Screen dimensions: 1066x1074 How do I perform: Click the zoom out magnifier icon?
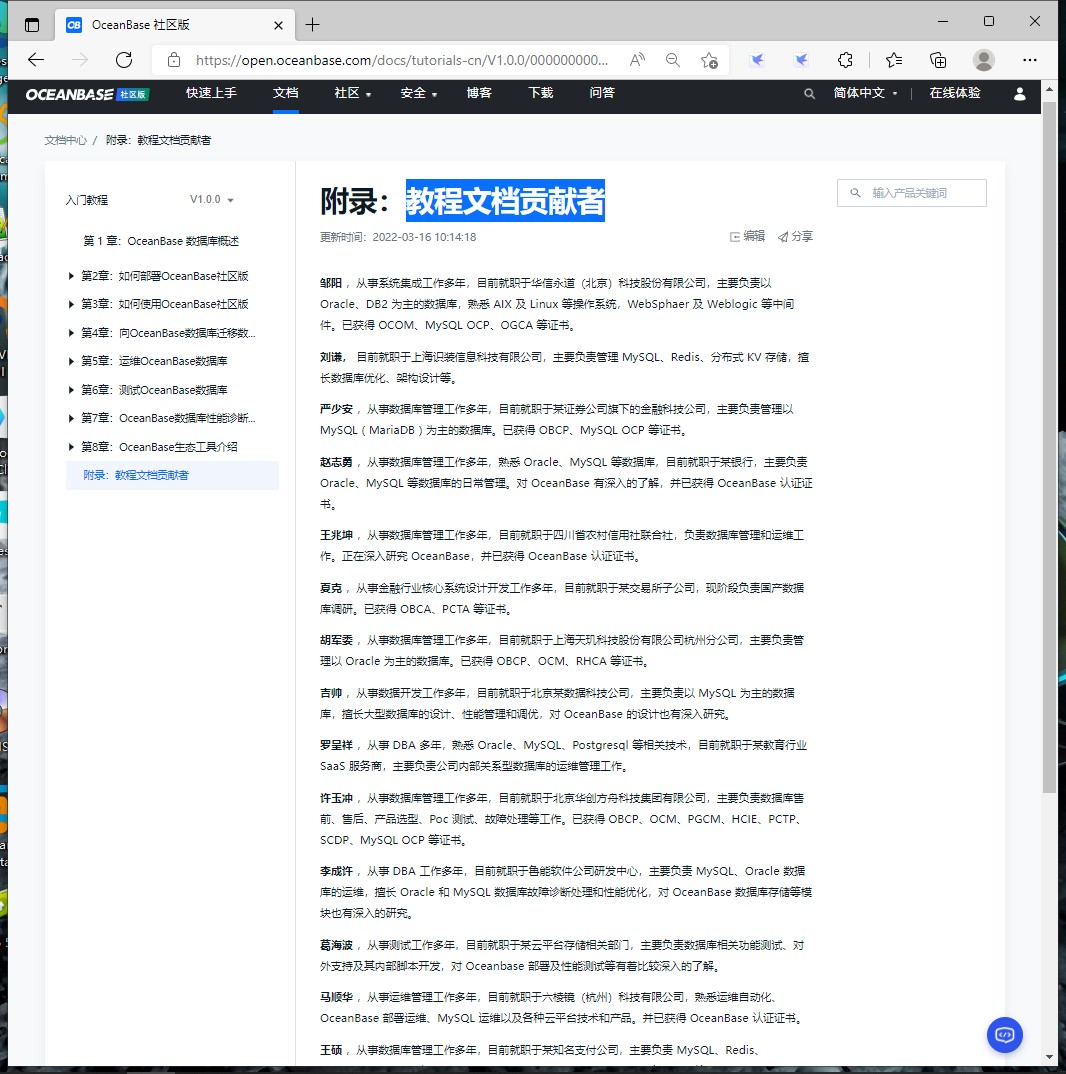(x=673, y=60)
